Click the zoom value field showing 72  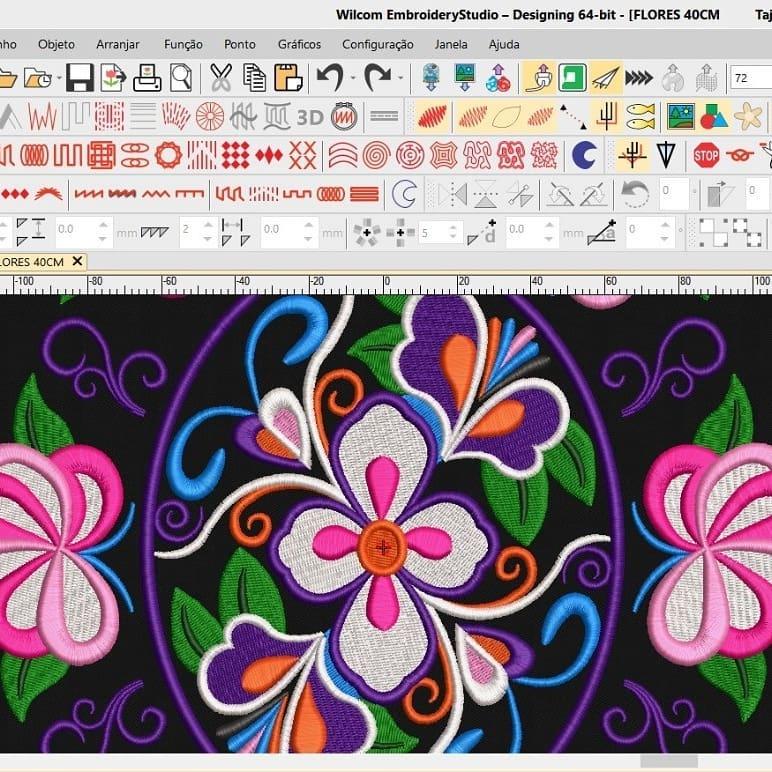(750, 78)
